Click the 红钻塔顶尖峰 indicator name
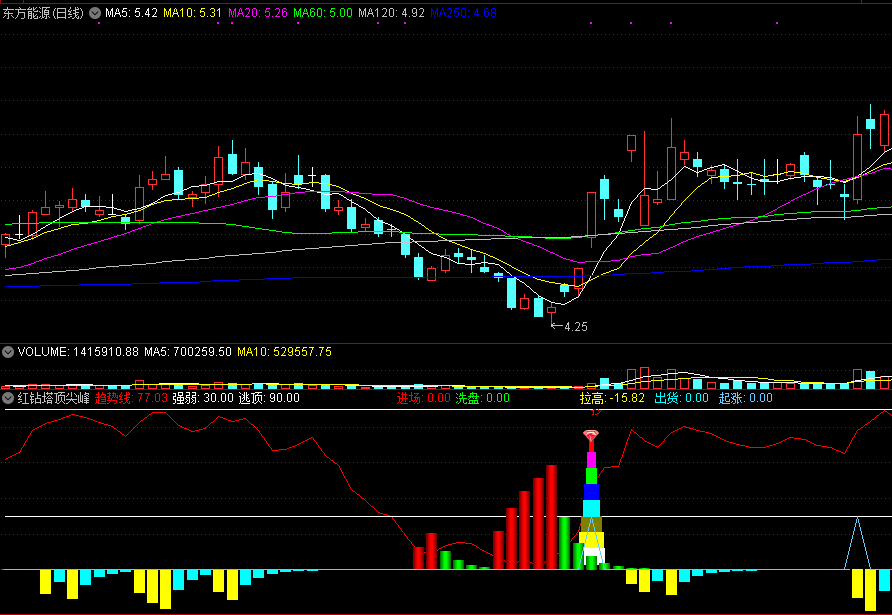 point(53,398)
